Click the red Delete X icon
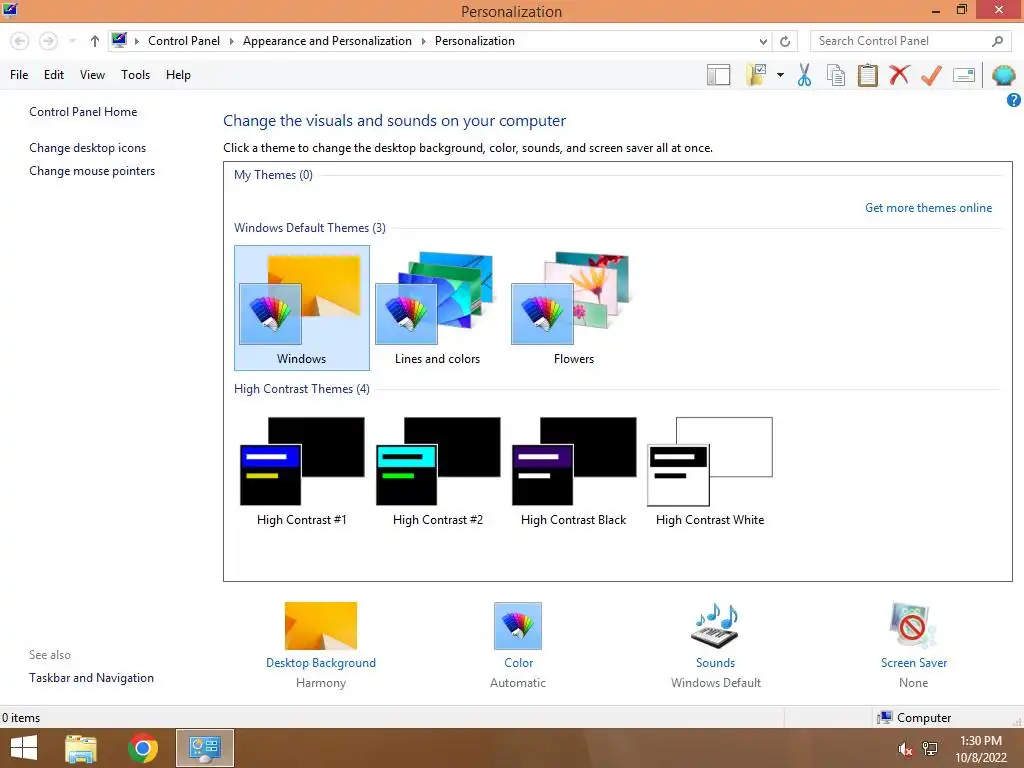This screenshot has width=1024, height=768. [899, 74]
